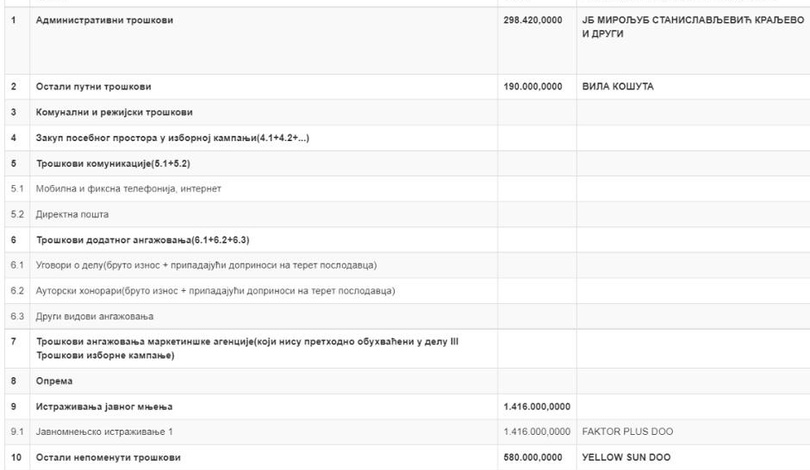This screenshot has height=470, width=810.
Task: Click the 190.000,0000 amount value
Action: pos(537,87)
